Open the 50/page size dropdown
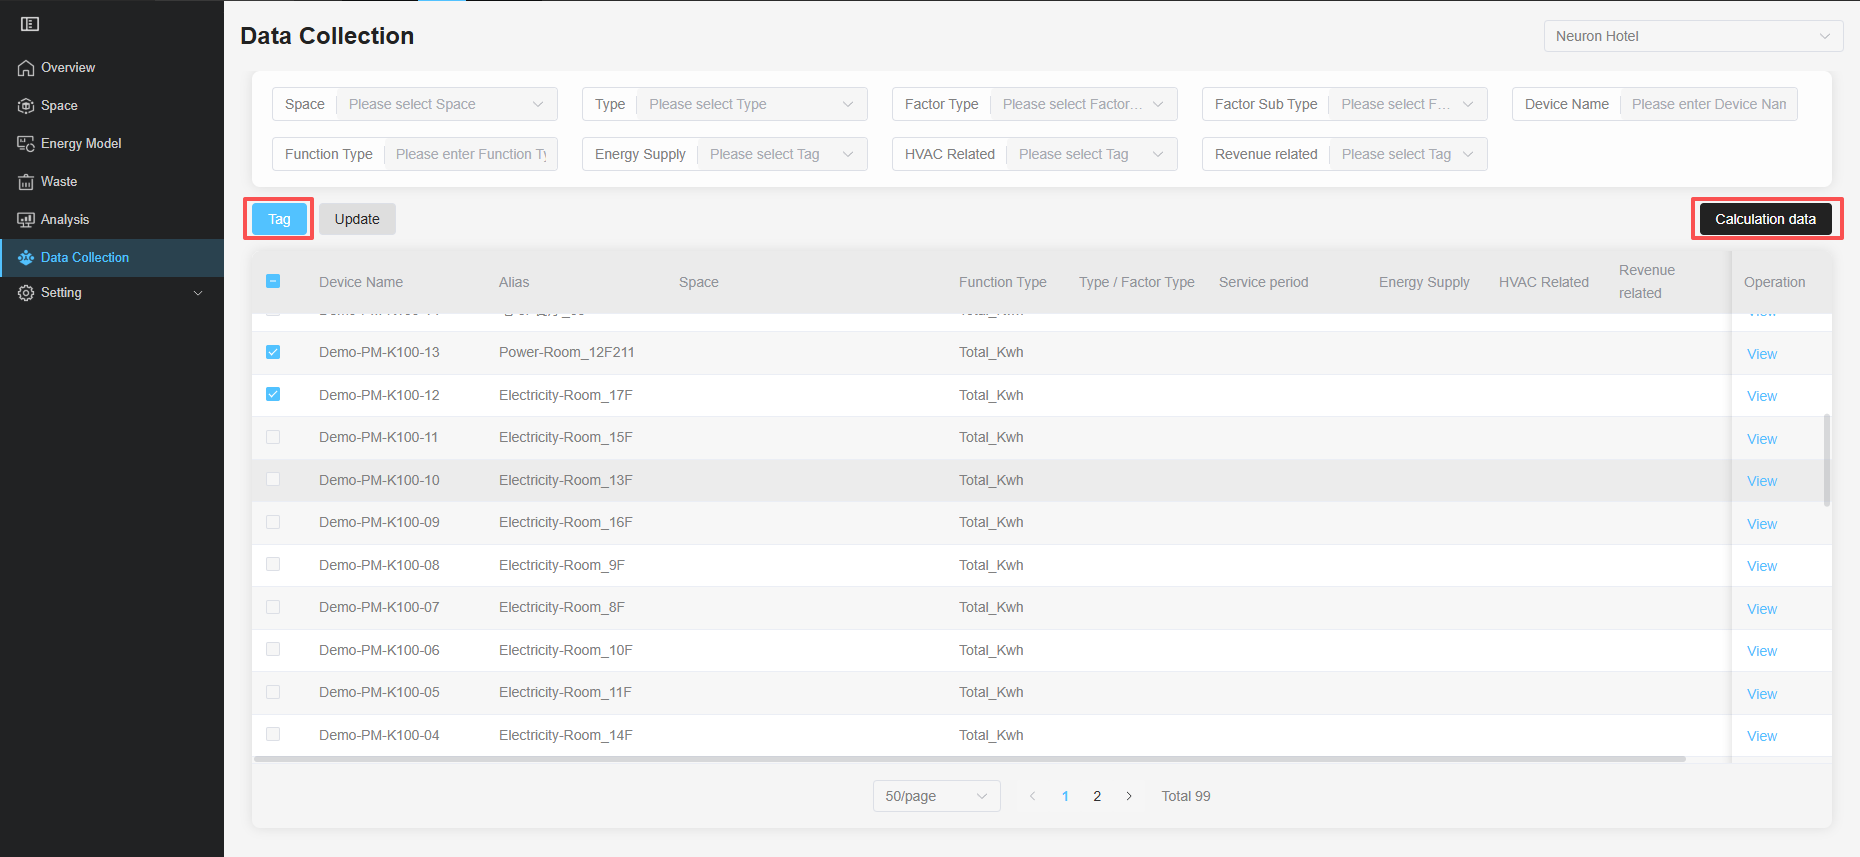Image resolution: width=1860 pixels, height=857 pixels. tap(935, 796)
